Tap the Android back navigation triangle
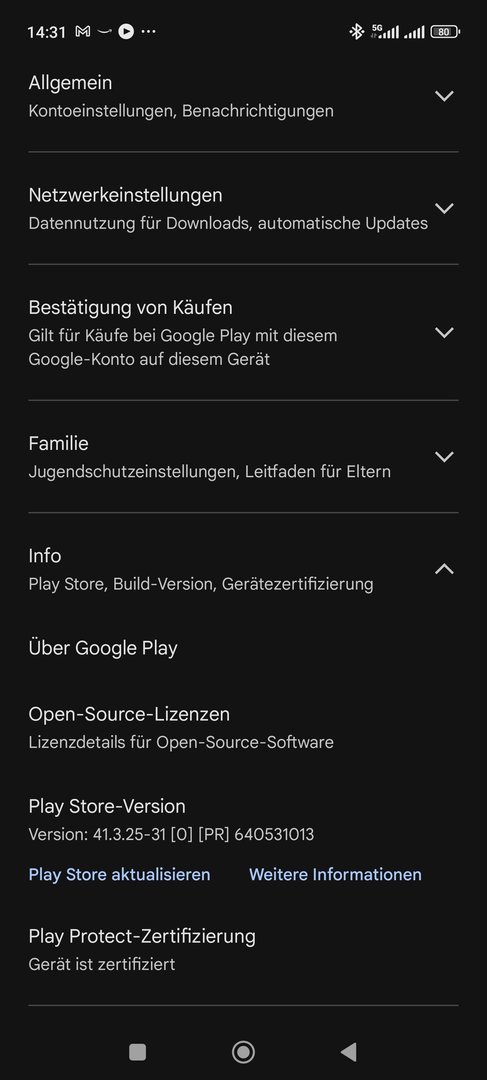Viewport: 487px width, 1080px height. click(349, 1052)
